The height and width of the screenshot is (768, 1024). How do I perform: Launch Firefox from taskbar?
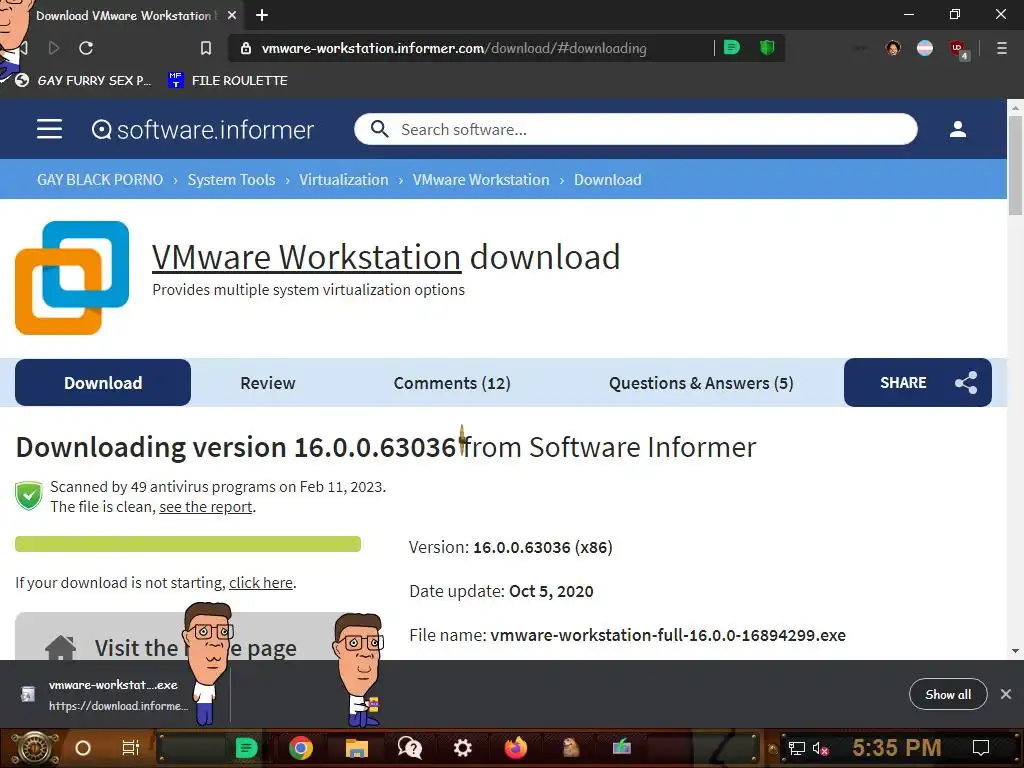point(516,748)
